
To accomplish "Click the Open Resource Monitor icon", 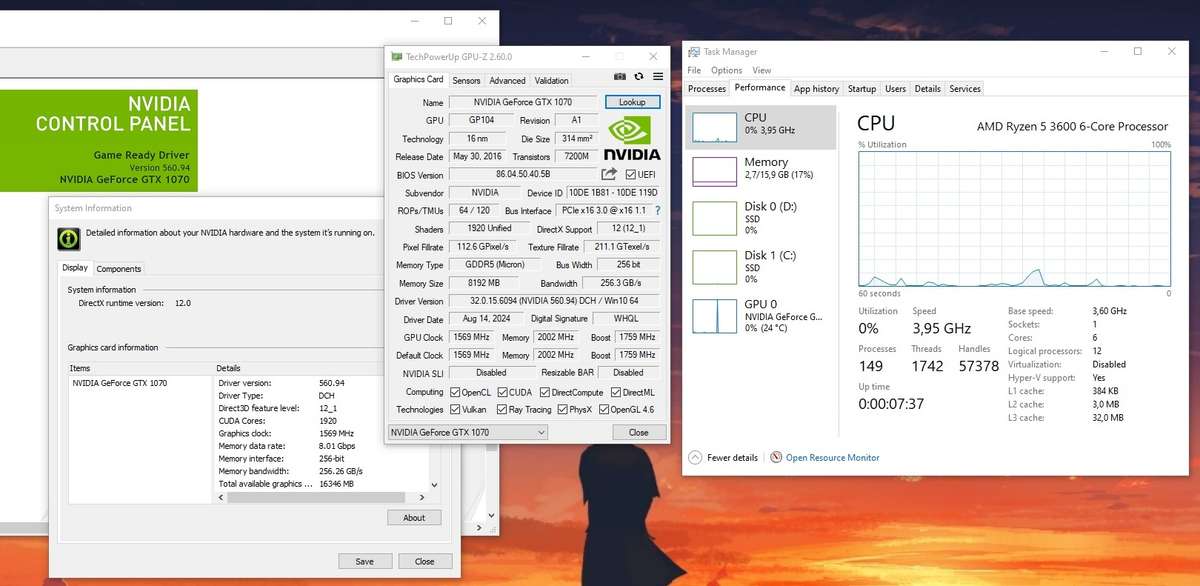I will [x=776, y=457].
